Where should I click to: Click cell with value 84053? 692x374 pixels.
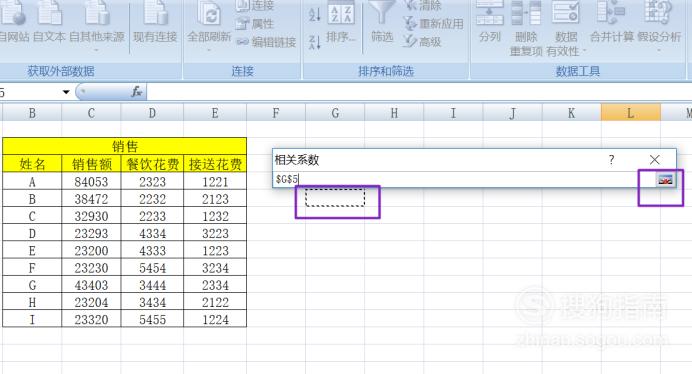click(91, 181)
